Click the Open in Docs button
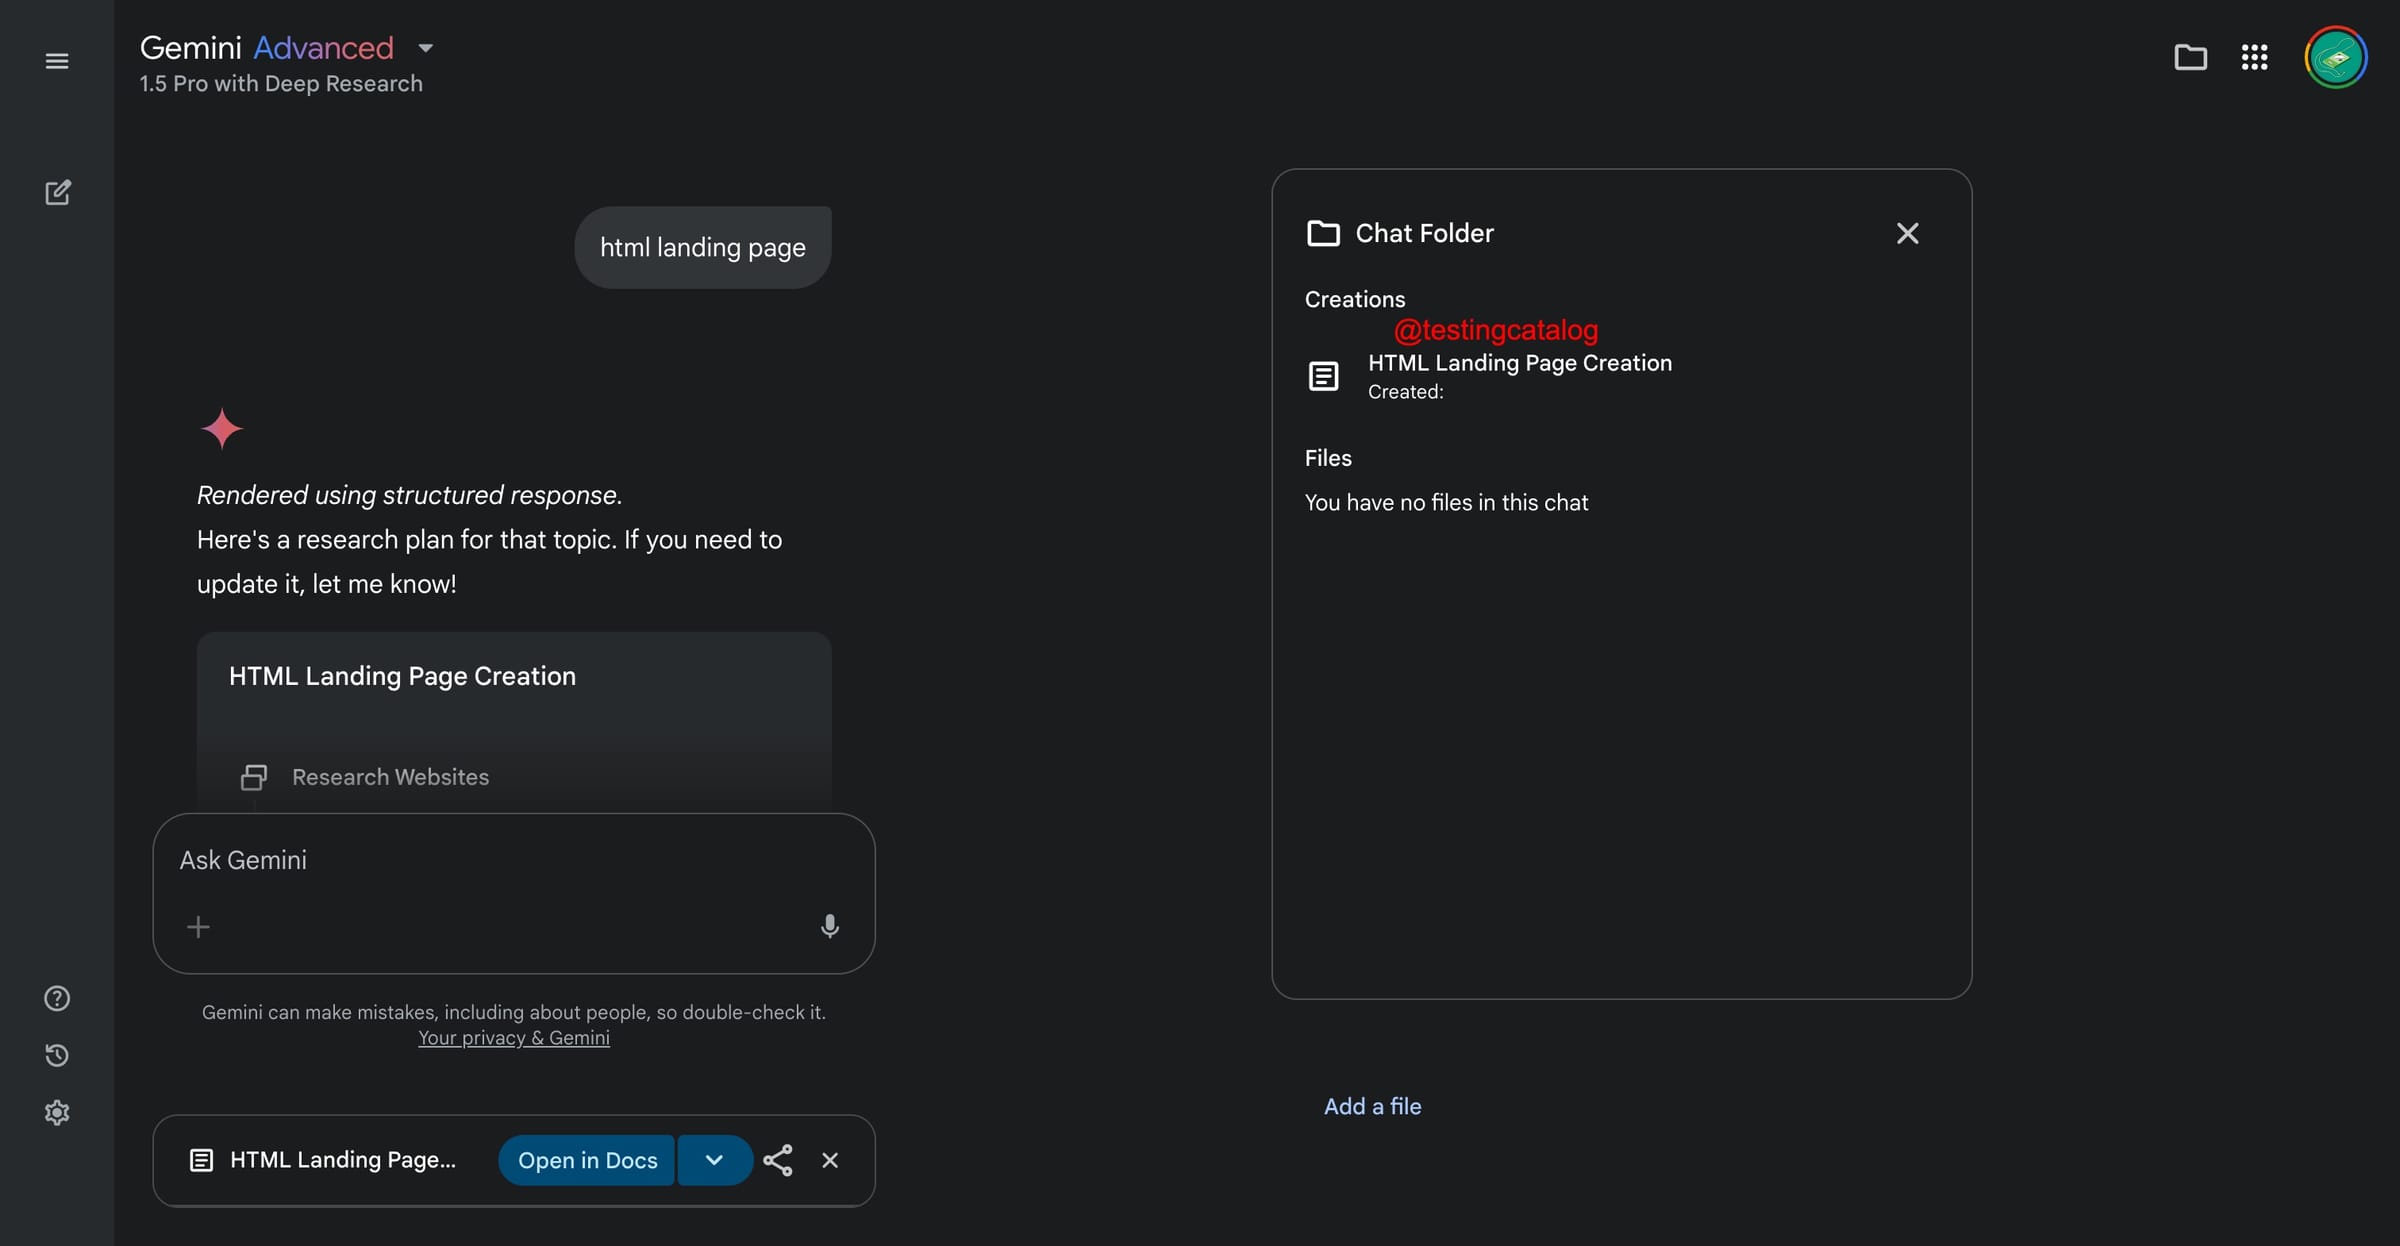Screen dimensions: 2400x1246 586,1160
